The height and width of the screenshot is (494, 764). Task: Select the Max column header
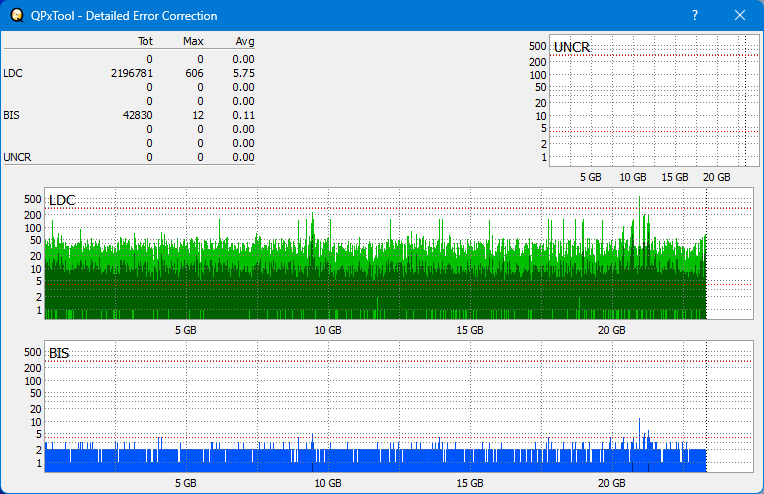pos(194,41)
